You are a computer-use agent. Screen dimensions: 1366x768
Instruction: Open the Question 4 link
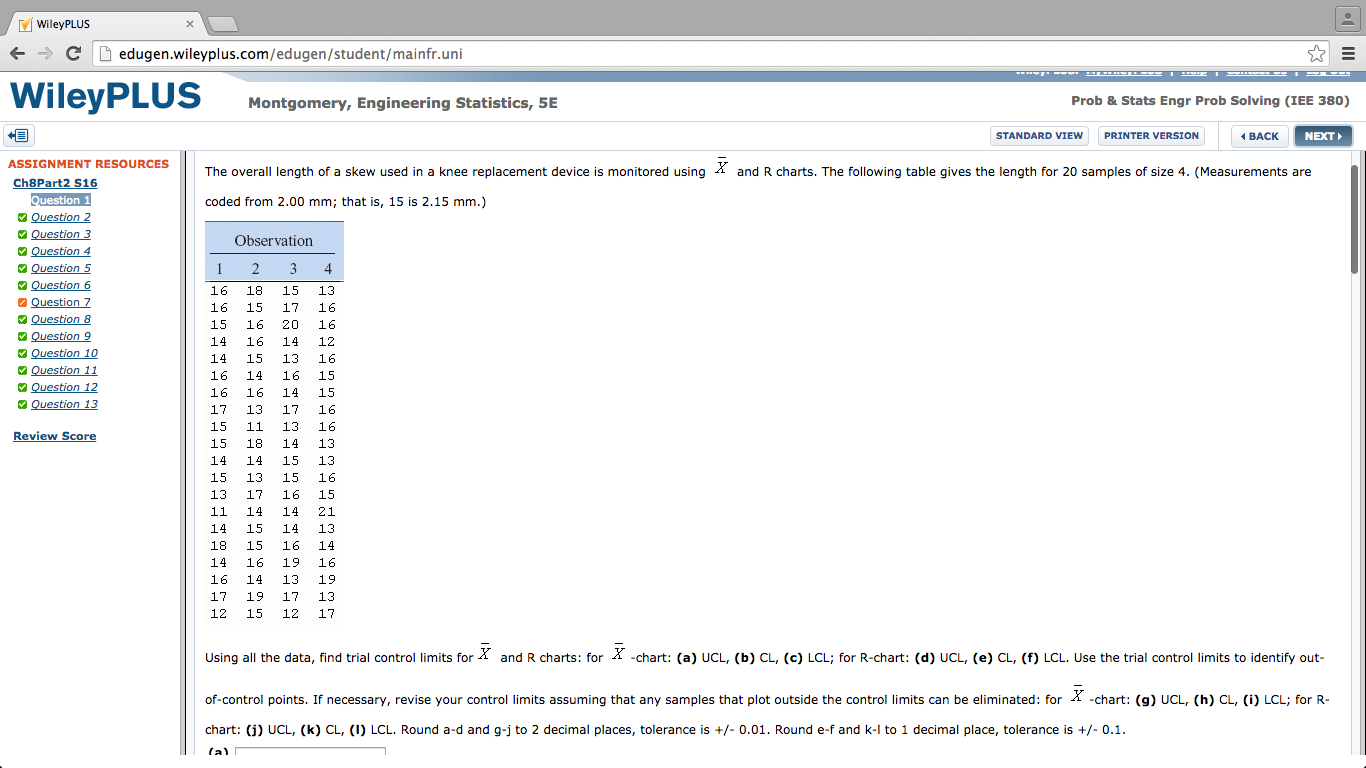click(61, 251)
